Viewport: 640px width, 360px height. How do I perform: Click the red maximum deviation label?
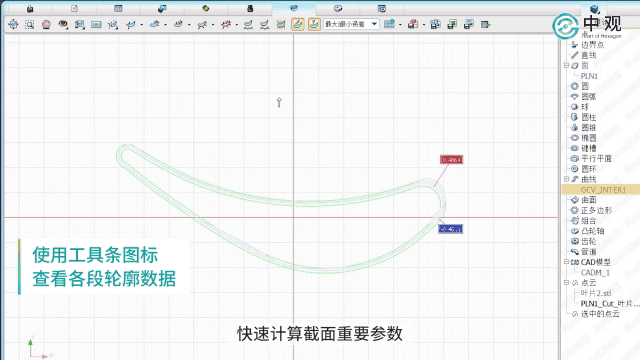coord(451,160)
